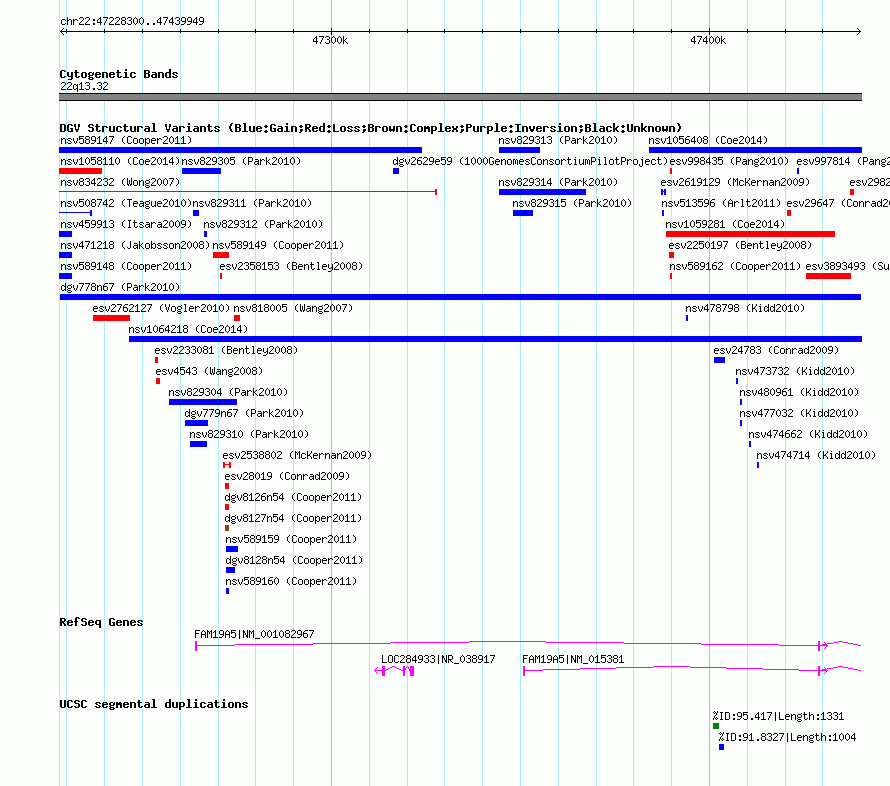Click the green segmental duplication marker

(716, 726)
